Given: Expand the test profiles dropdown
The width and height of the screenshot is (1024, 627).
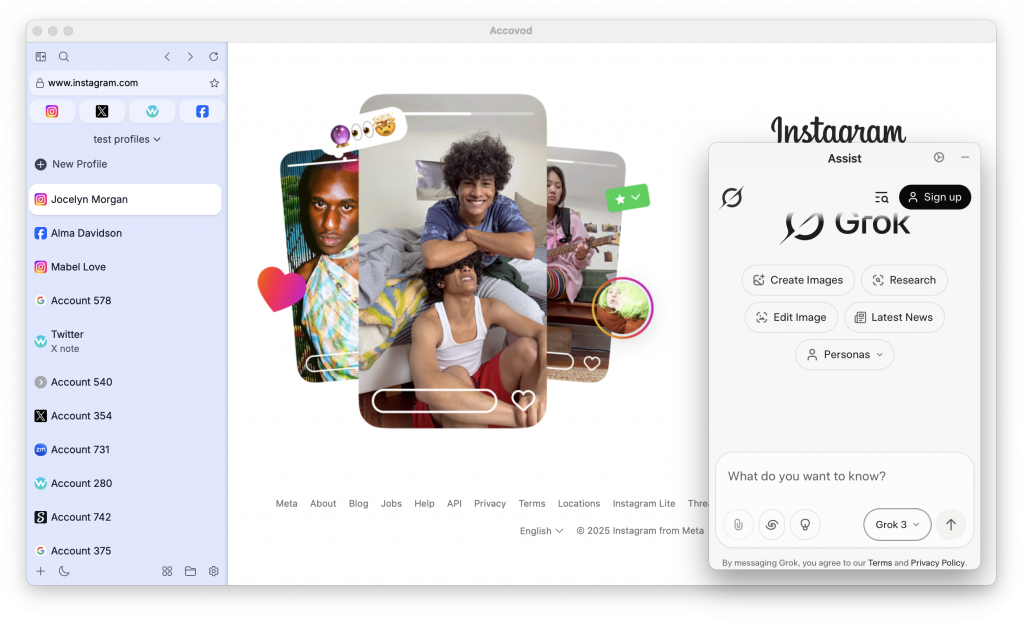Looking at the screenshot, I should [127, 139].
